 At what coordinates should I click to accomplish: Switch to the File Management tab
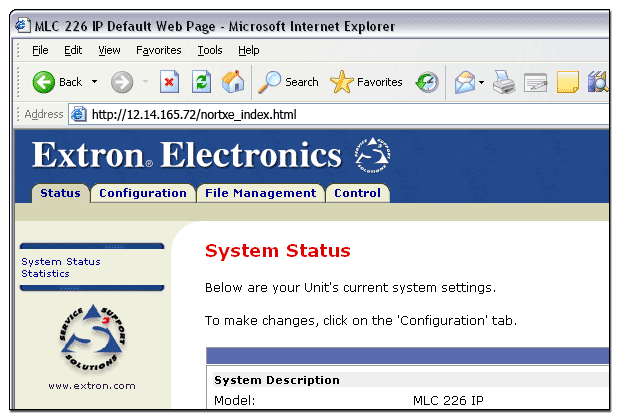(x=260, y=193)
